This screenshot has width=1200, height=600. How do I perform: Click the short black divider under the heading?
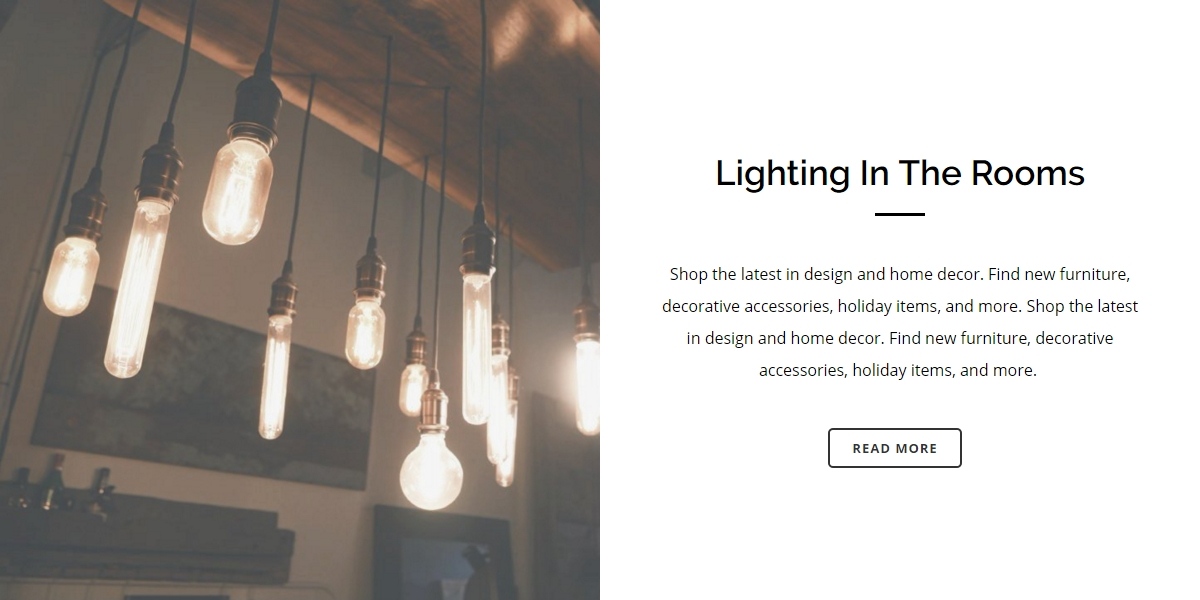point(899,214)
